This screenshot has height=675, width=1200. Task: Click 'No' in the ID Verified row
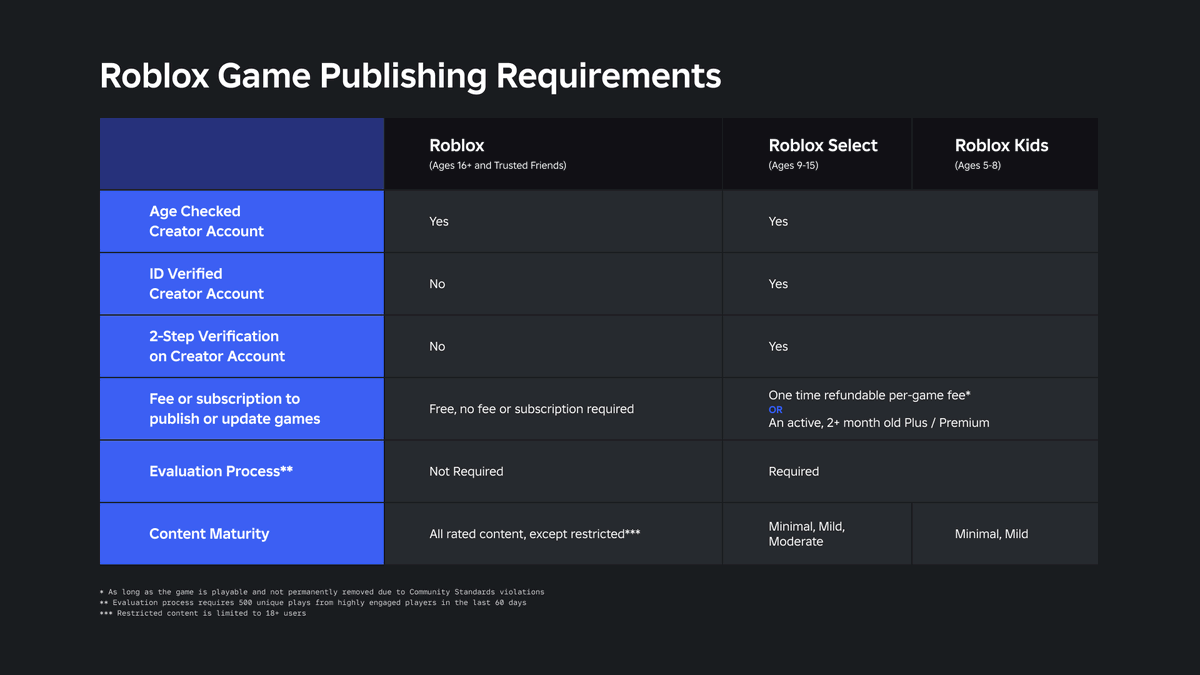click(437, 284)
